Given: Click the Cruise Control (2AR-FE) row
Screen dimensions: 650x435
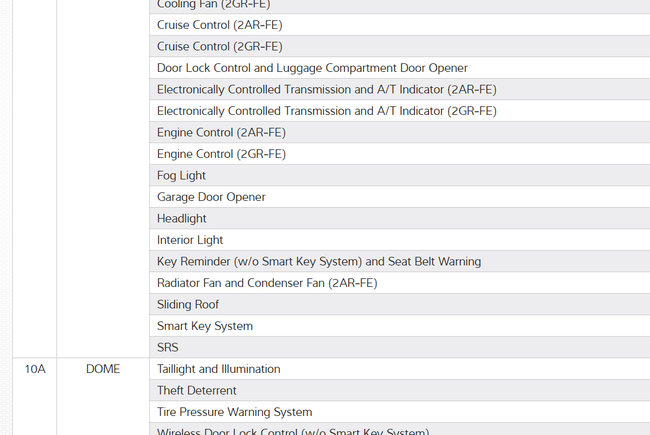Looking at the screenshot, I should [219, 25].
